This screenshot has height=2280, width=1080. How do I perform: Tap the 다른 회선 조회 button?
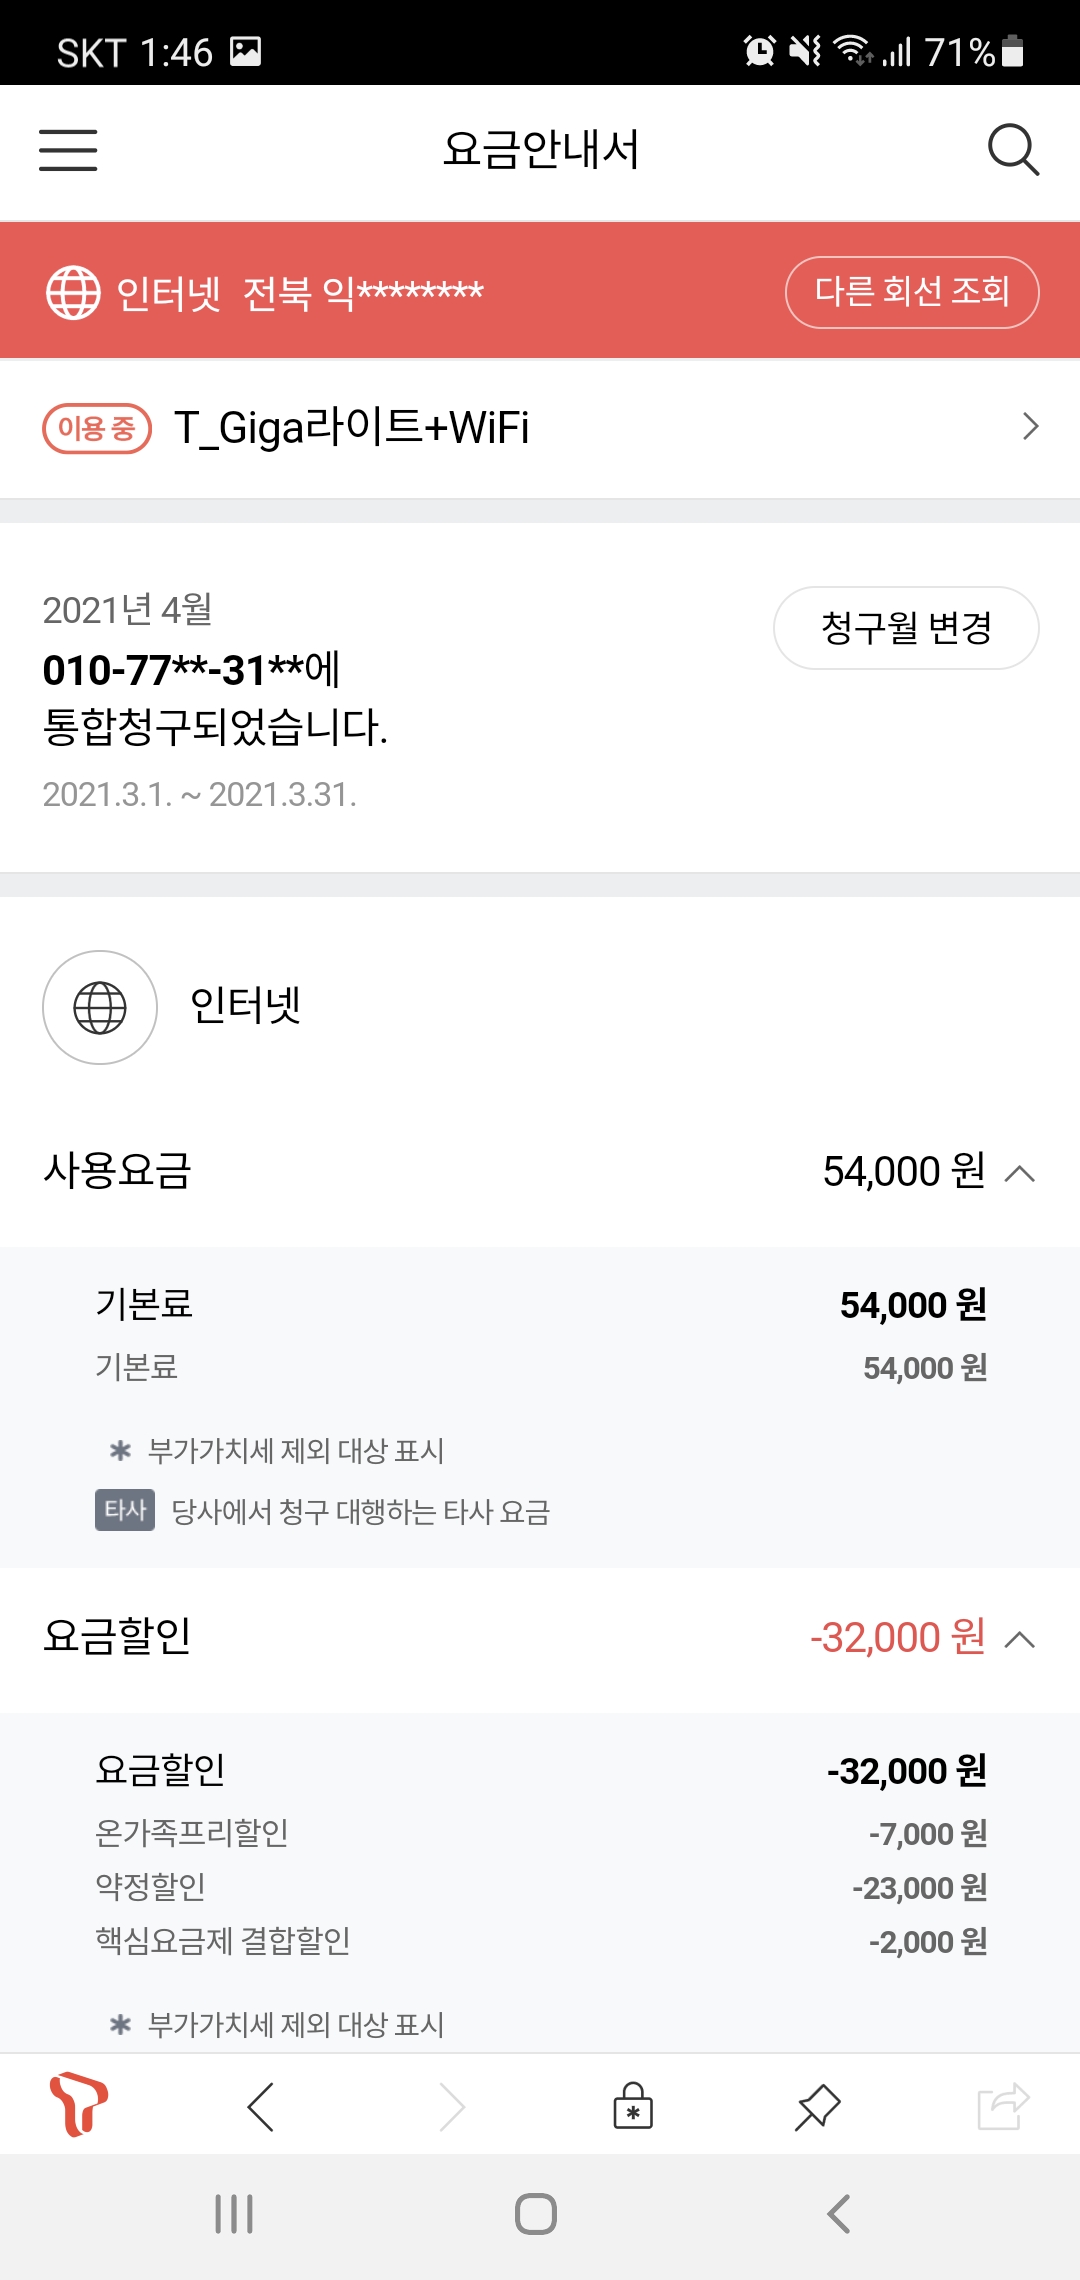(911, 292)
